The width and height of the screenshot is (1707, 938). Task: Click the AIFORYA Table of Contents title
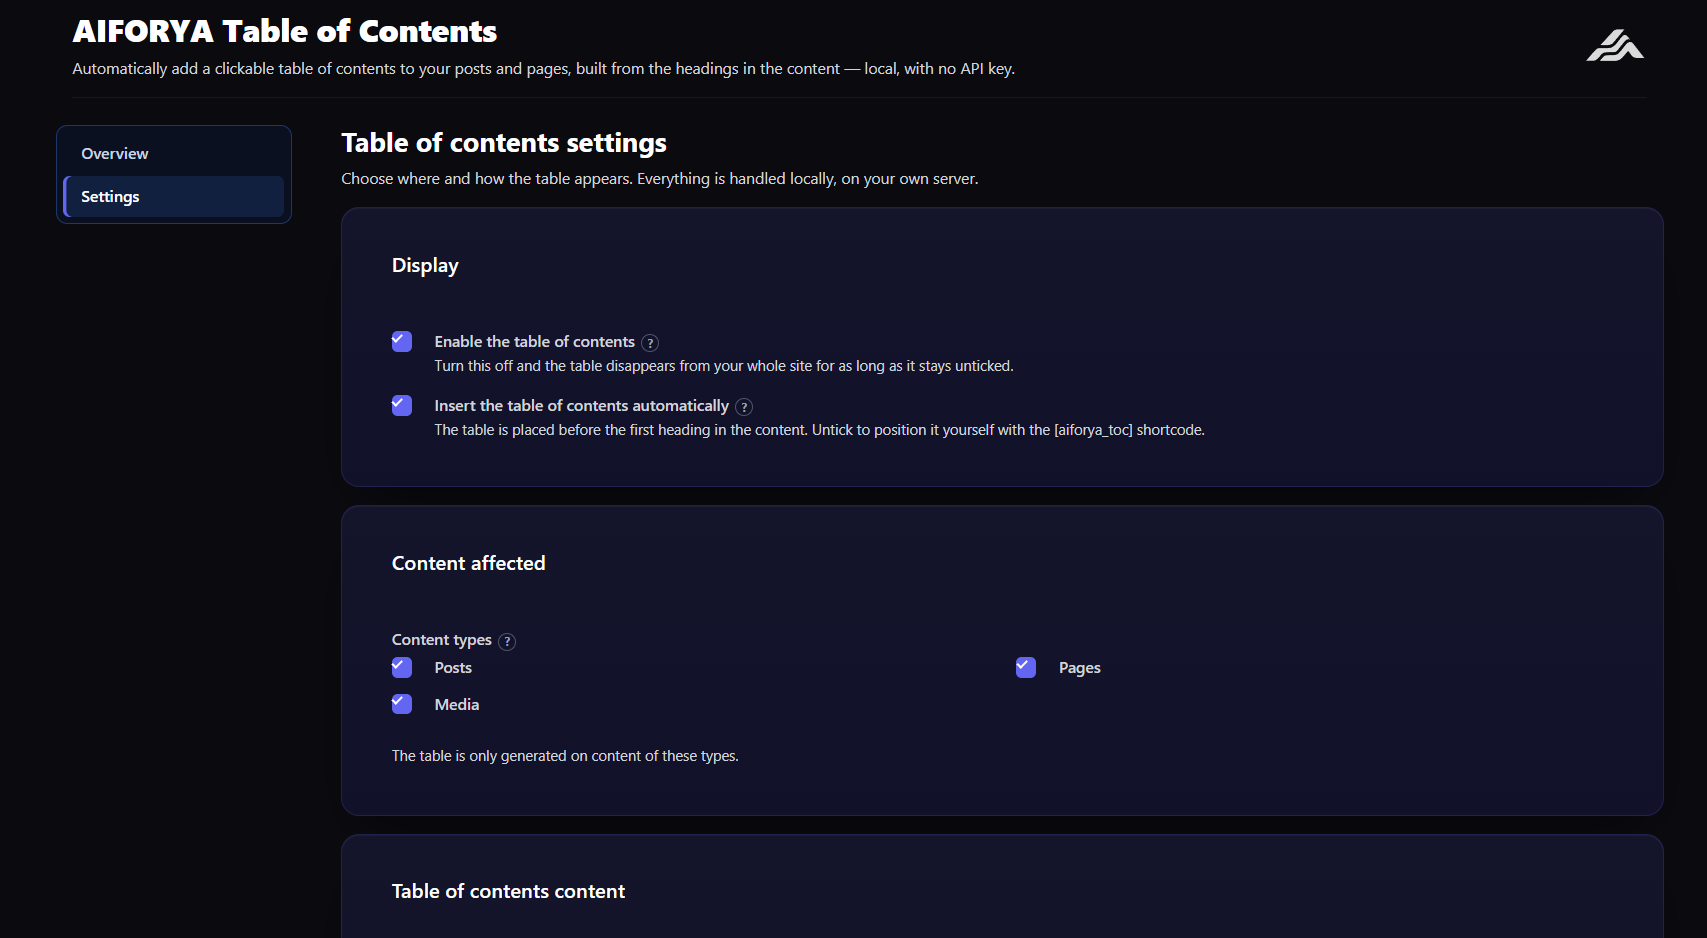pos(285,31)
